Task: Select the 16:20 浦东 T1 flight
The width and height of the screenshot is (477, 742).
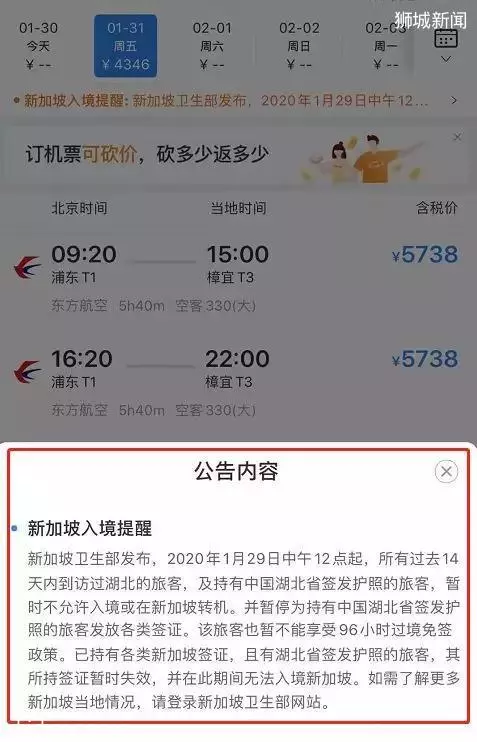Action: point(238,382)
